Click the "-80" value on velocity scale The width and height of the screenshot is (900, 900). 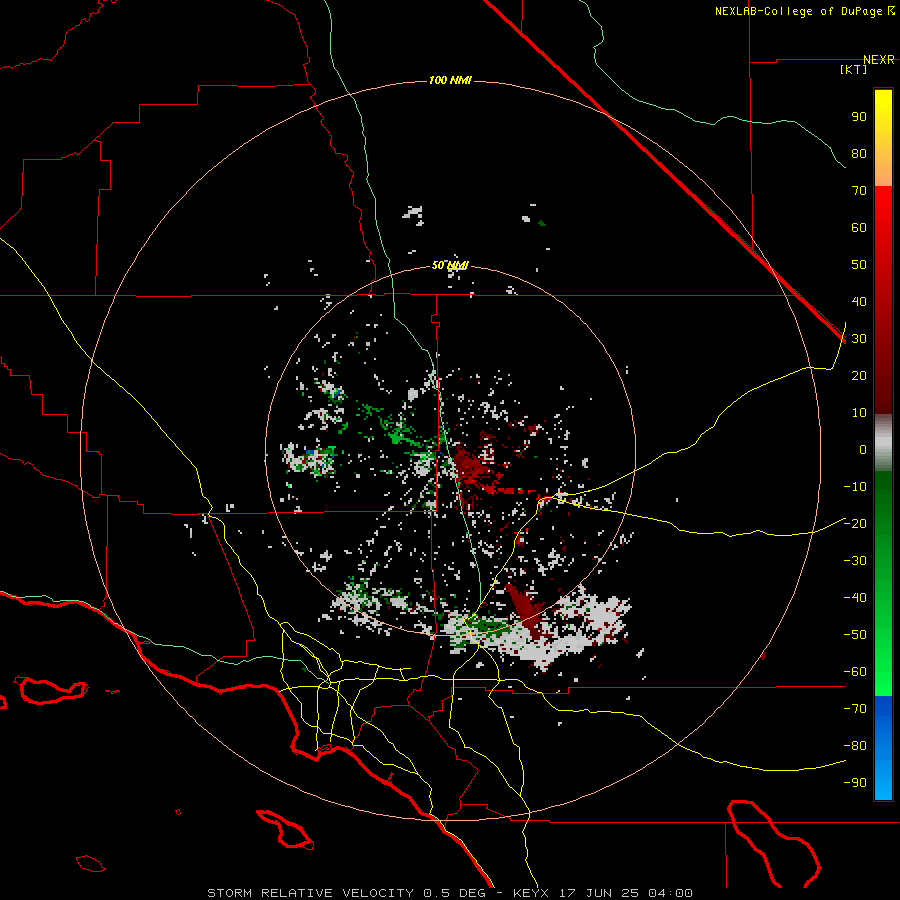click(x=855, y=746)
